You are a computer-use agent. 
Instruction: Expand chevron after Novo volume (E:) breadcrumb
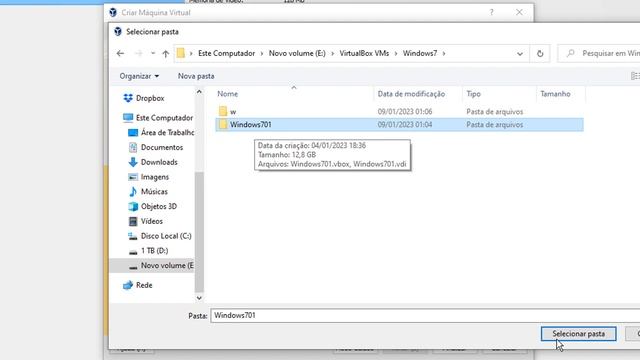tap(332, 53)
